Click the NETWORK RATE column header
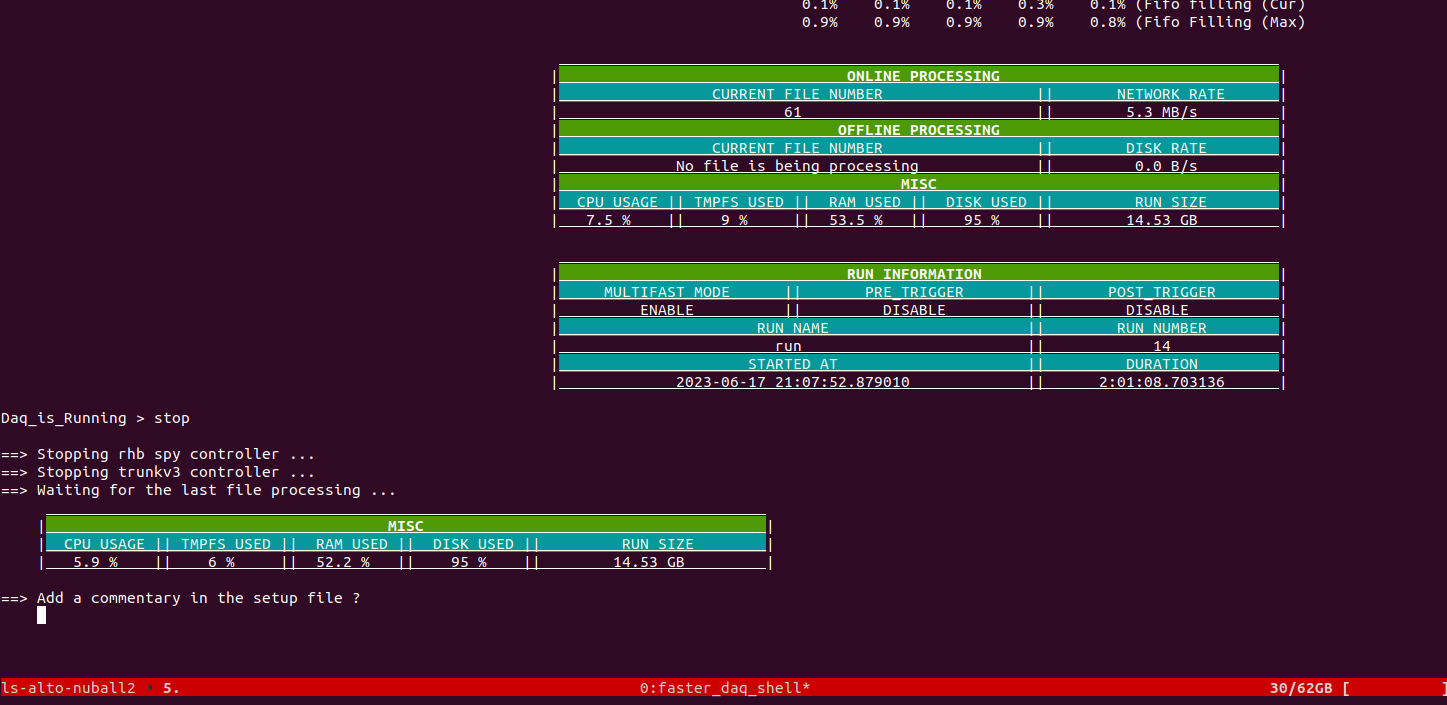Screen dimensions: 1447x705 (x=1170, y=94)
